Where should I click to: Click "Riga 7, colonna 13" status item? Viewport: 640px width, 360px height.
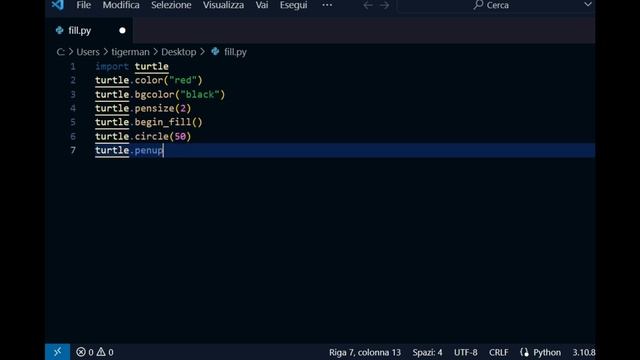pyautogui.click(x=365, y=352)
